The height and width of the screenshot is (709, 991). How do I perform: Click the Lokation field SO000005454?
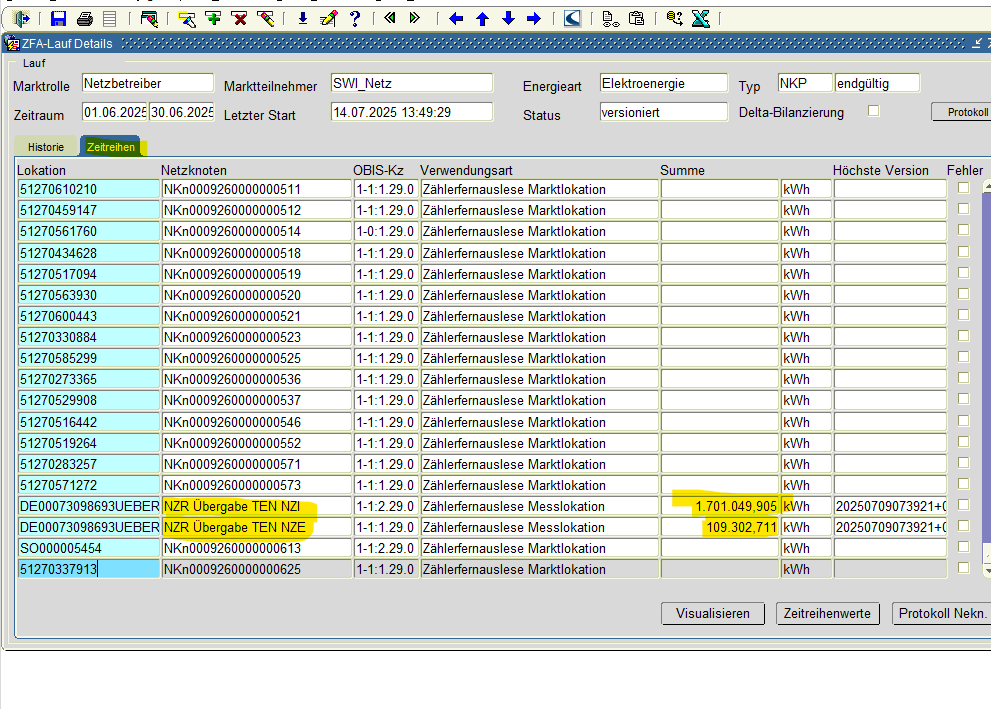pyautogui.click(x=89, y=548)
